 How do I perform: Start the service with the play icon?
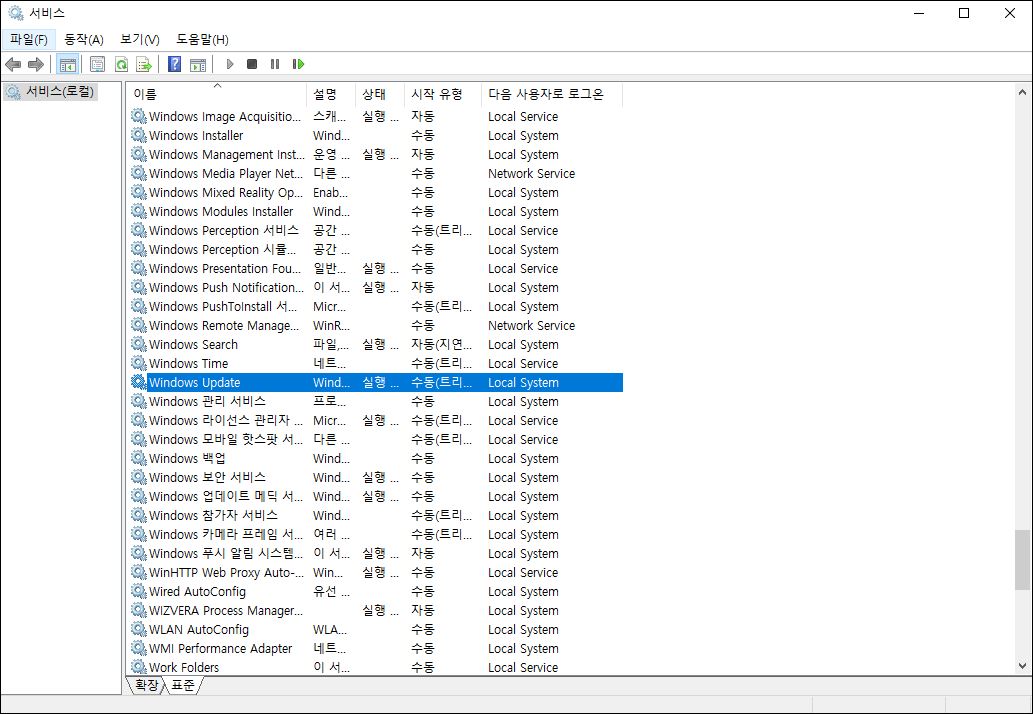click(230, 64)
